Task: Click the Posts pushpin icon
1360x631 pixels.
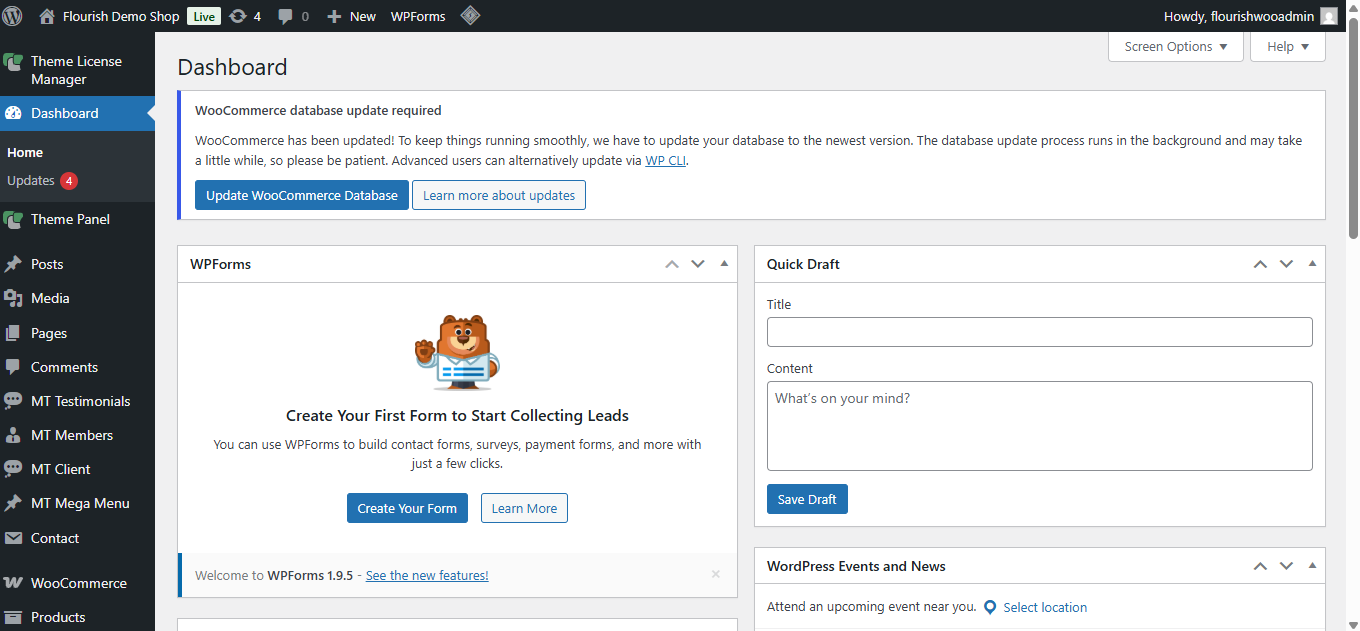Action: pyautogui.click(x=13, y=264)
